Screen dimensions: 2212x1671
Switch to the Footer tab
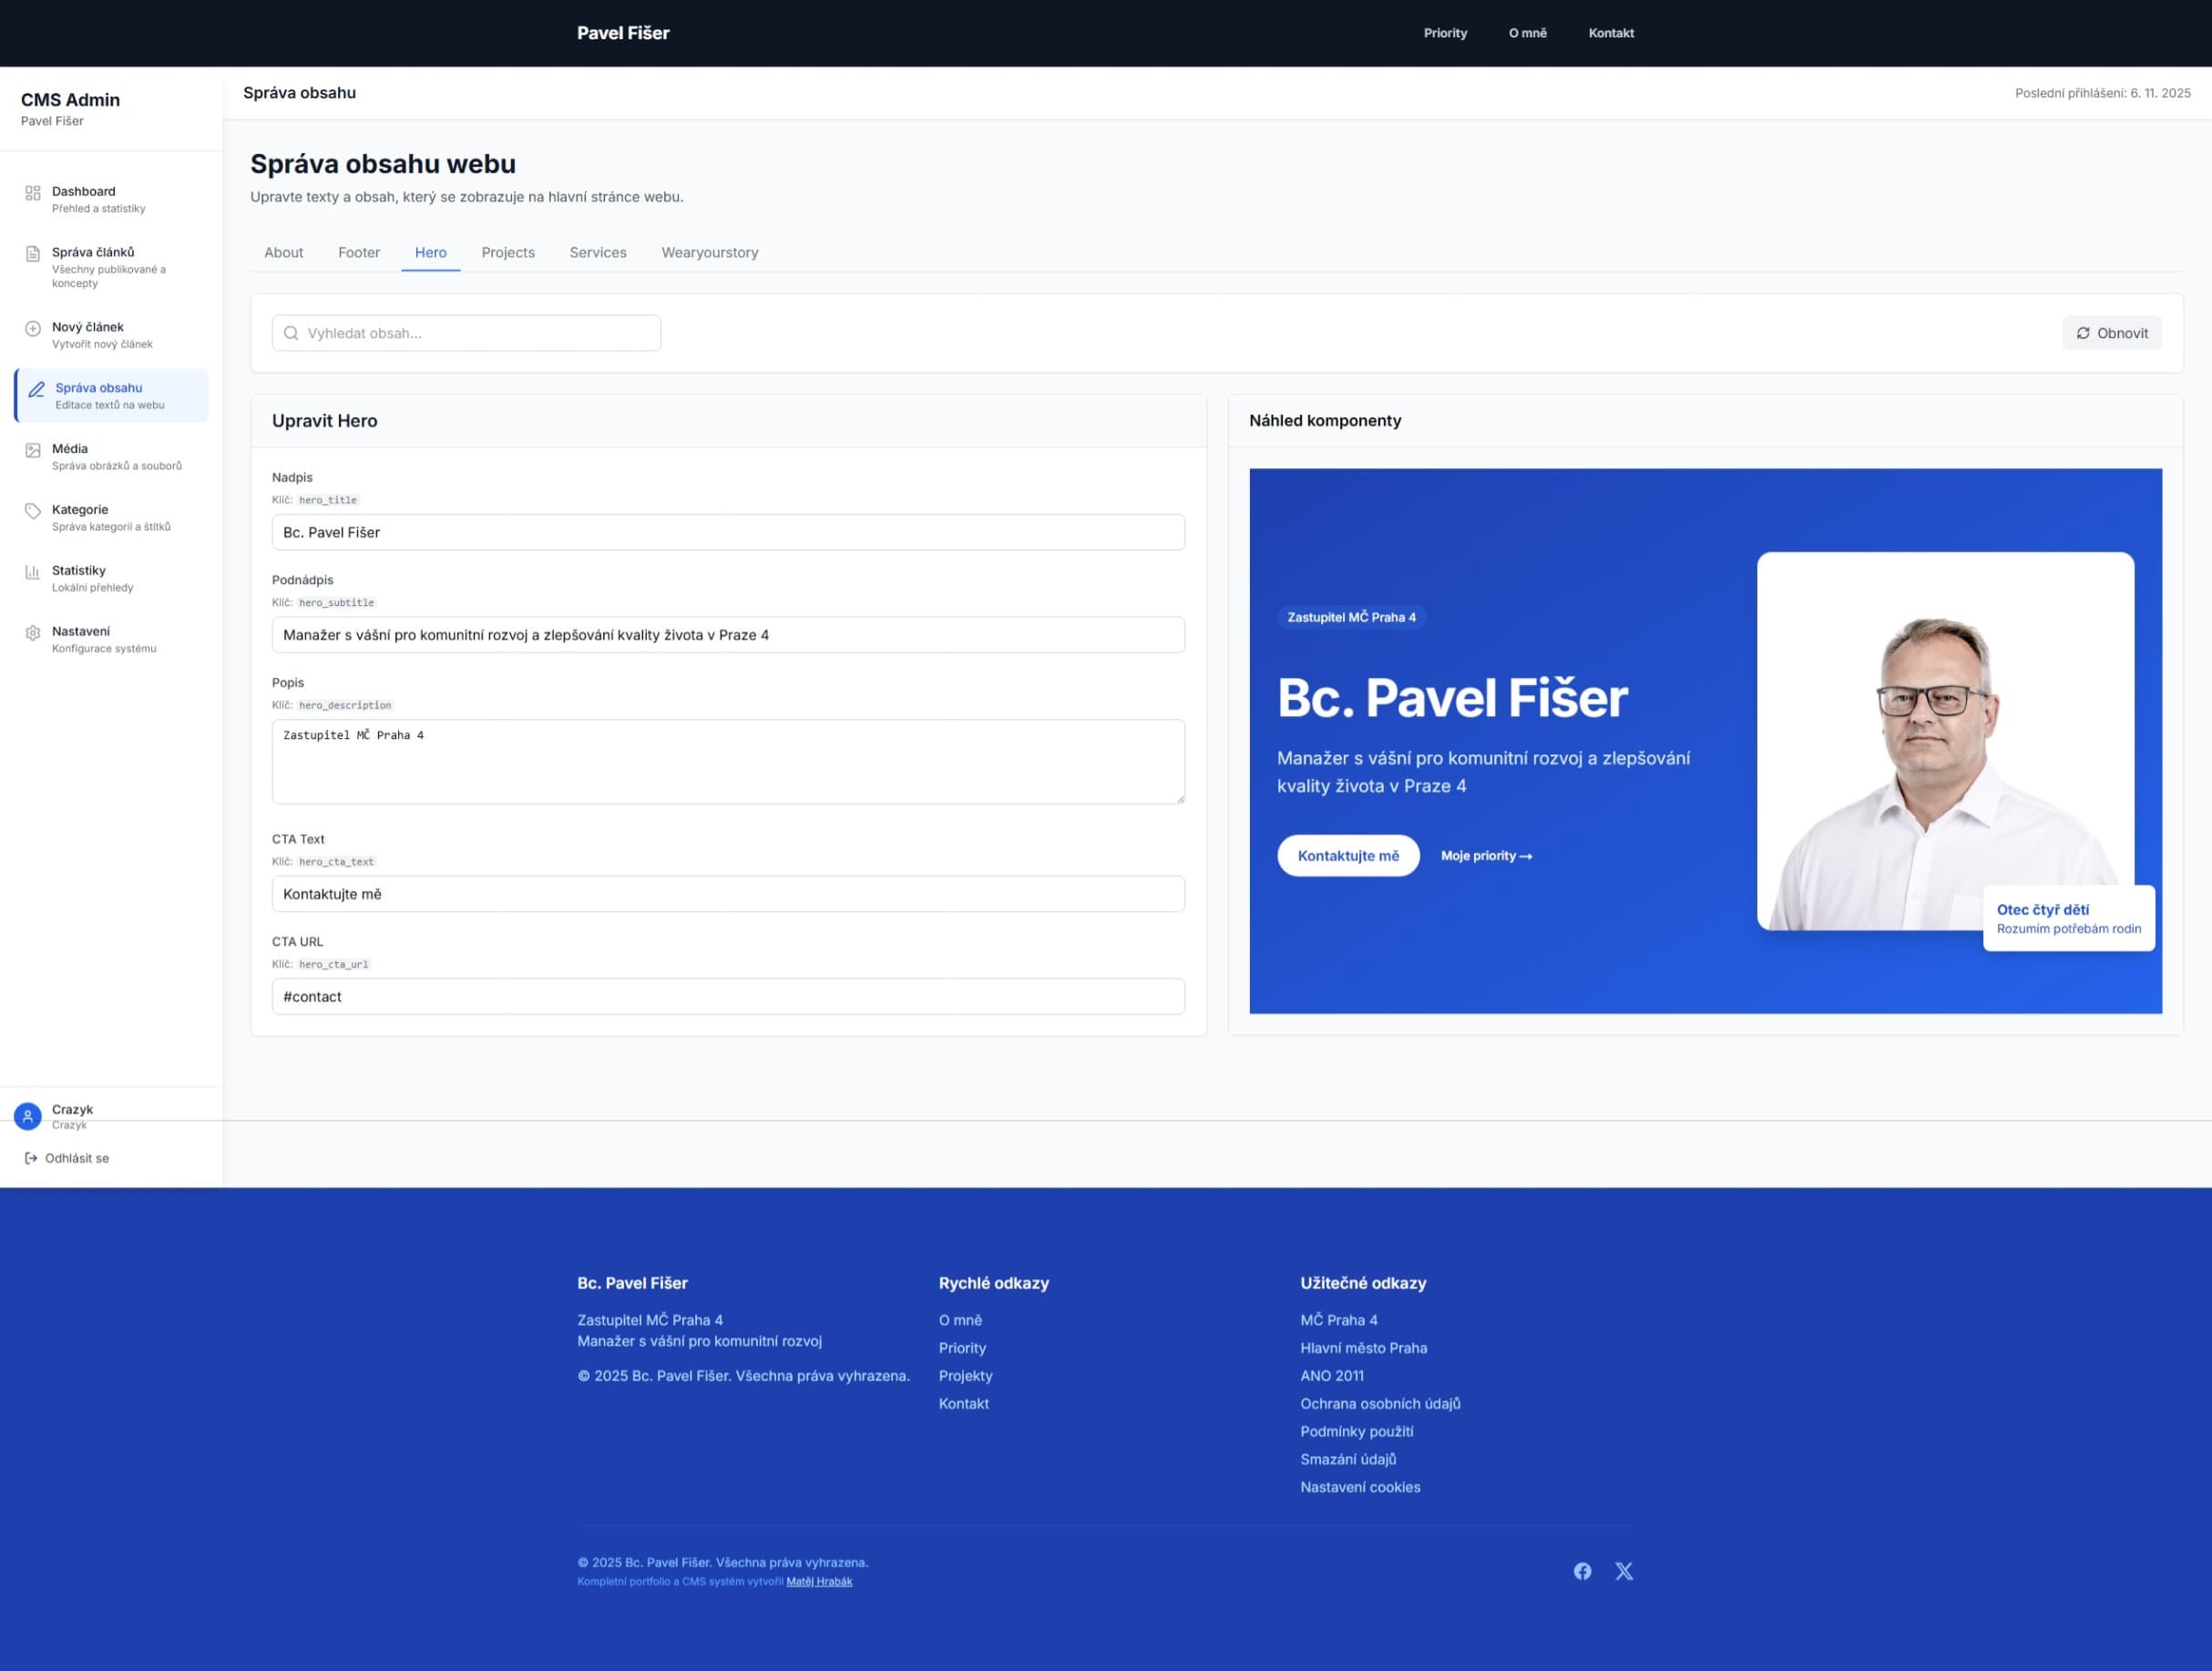click(359, 253)
